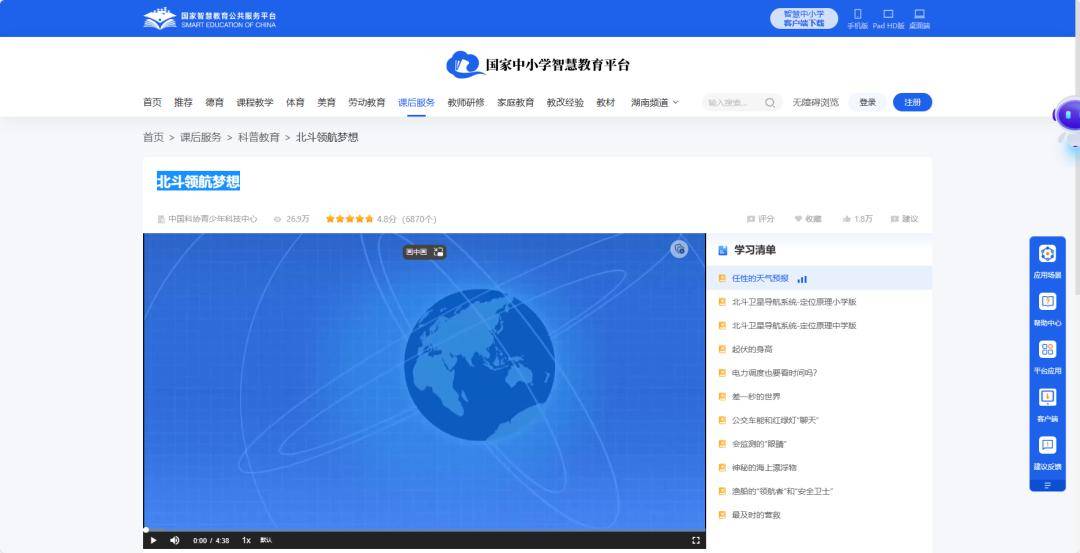Click the 国家中小学智慧教育平台 cloud logo
1080x553 pixels.
coord(537,65)
